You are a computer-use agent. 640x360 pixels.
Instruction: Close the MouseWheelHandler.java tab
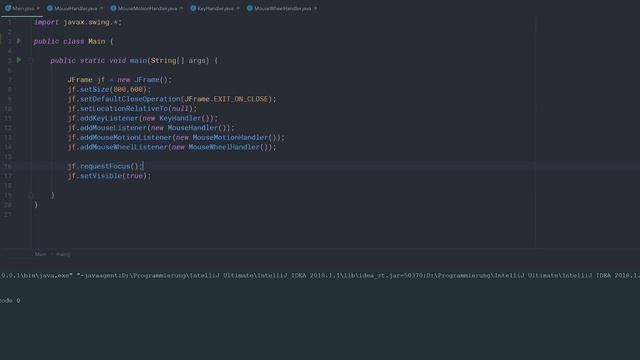click(315, 8)
